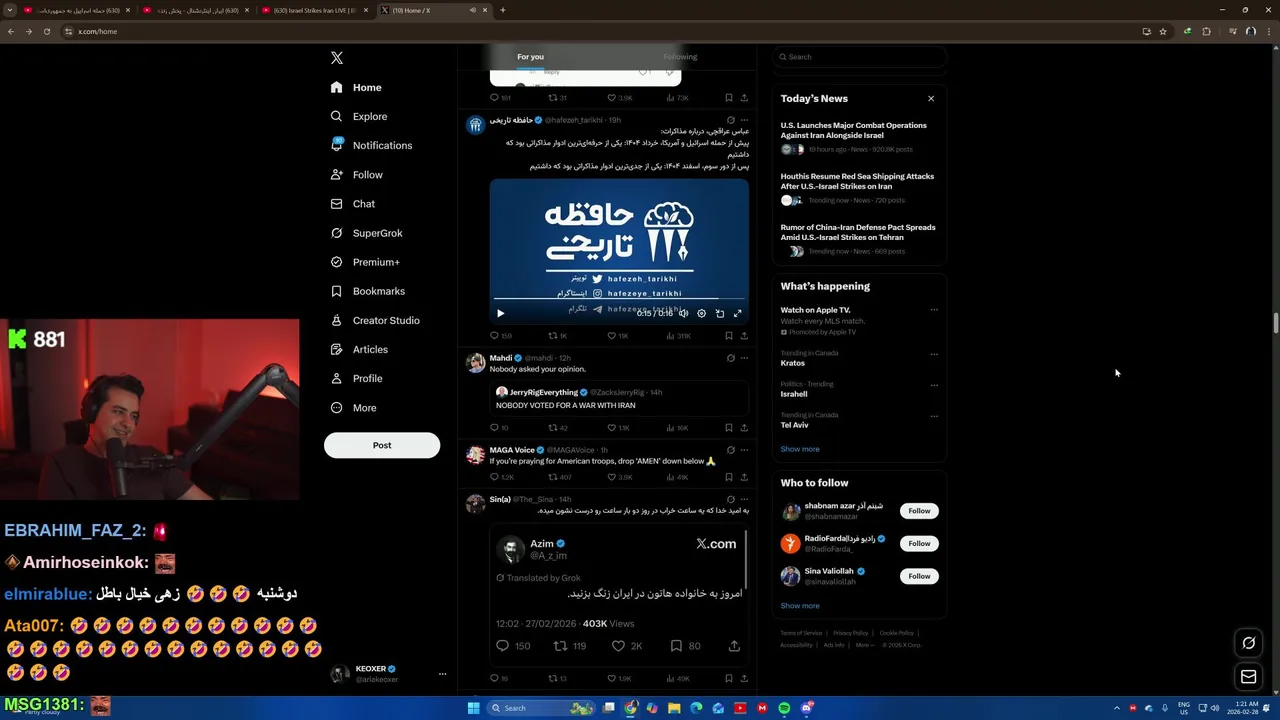The width and height of the screenshot is (1280, 720).
Task: Open the Grok floating button
Action: pos(1248,643)
